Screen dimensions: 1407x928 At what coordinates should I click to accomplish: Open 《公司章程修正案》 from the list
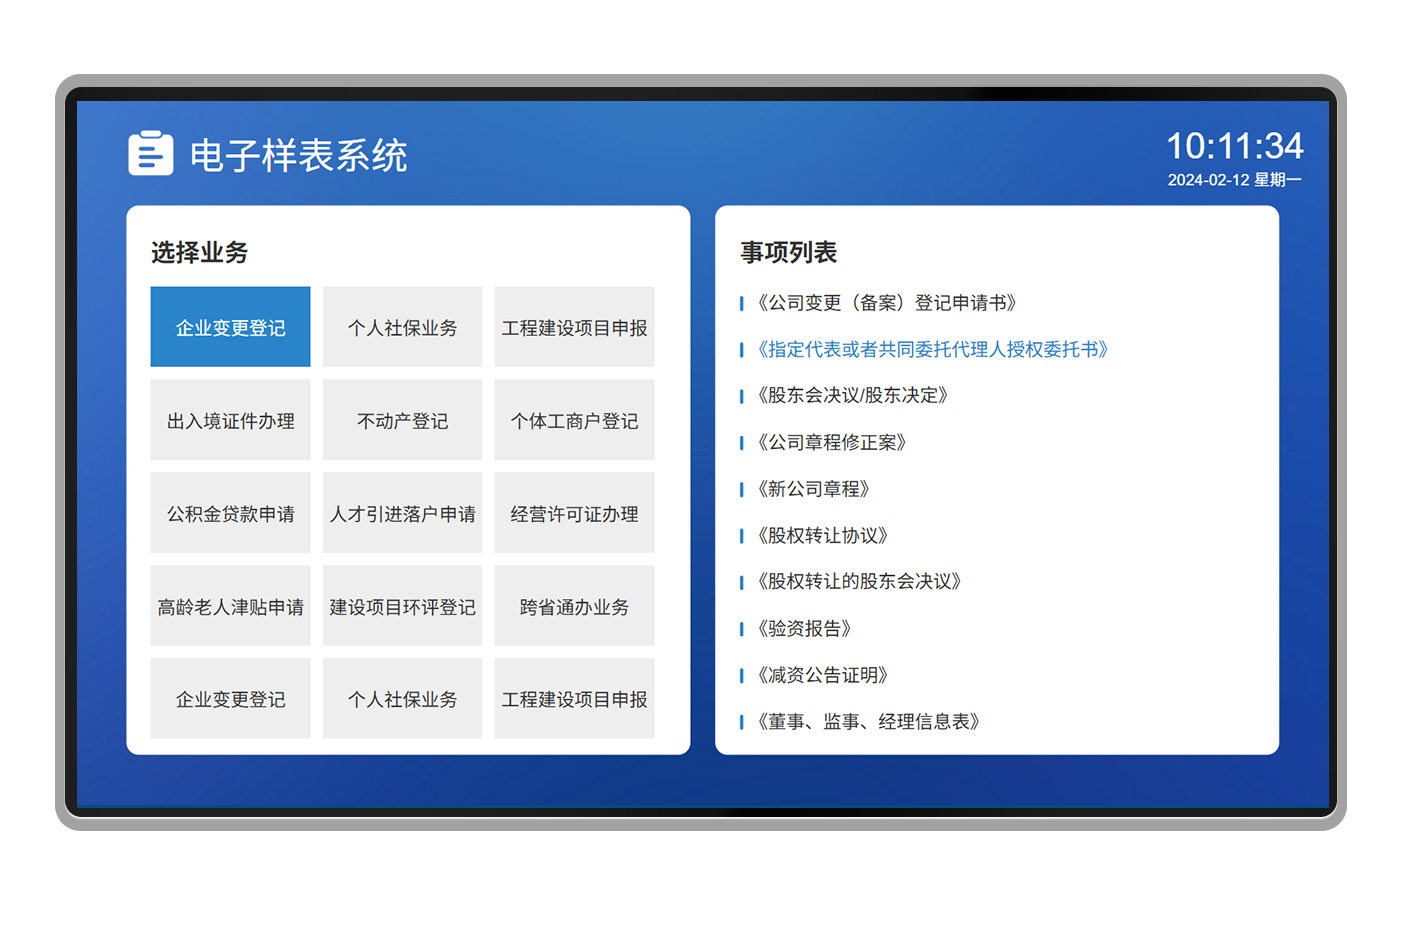tap(831, 442)
